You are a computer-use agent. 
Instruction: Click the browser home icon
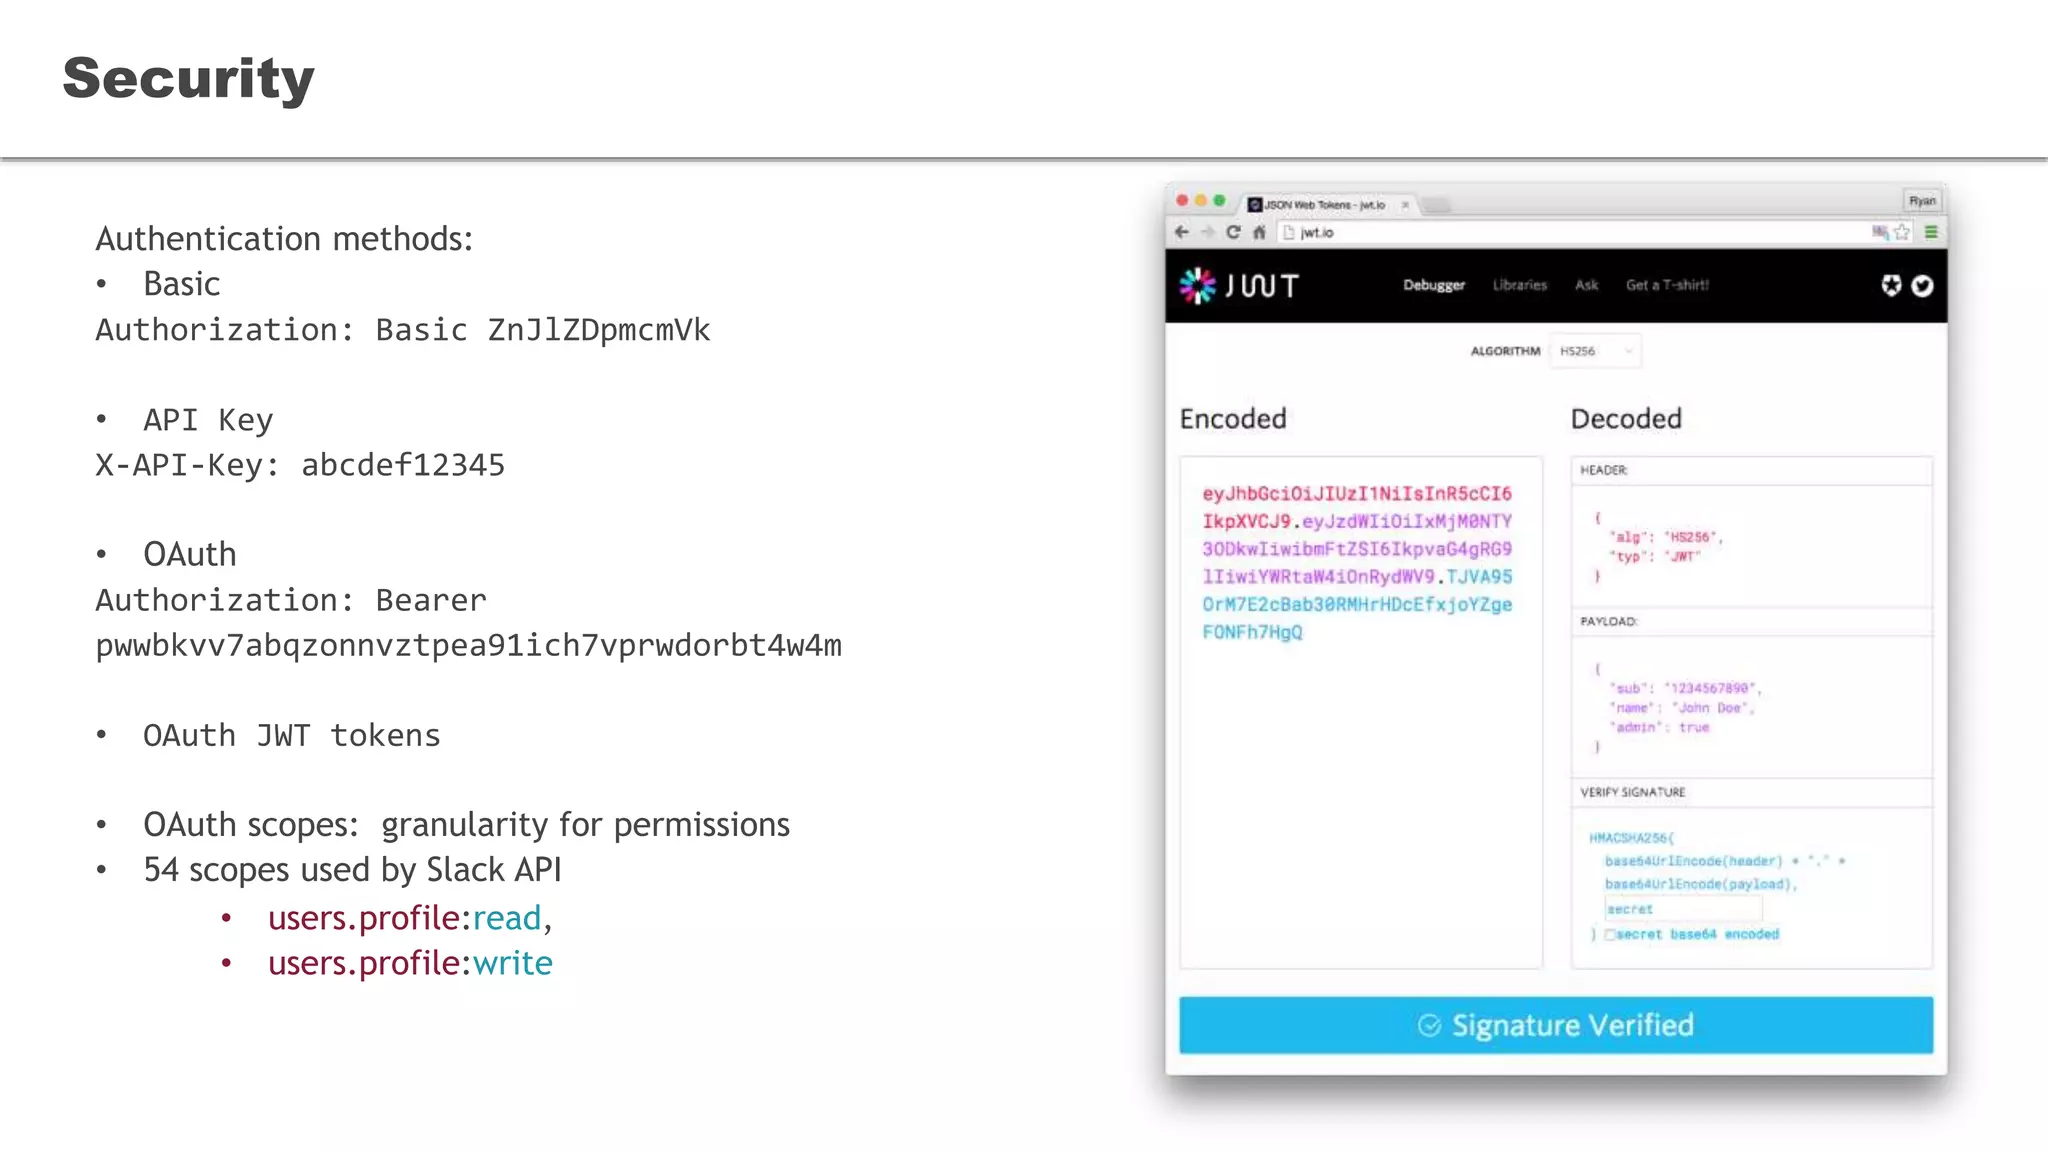(1259, 232)
